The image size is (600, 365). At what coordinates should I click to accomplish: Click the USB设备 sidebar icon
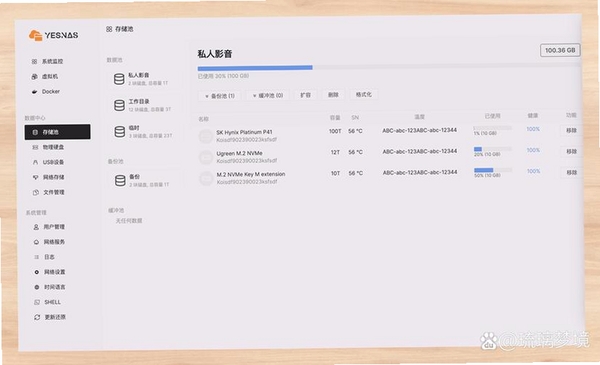pyautogui.click(x=35, y=162)
